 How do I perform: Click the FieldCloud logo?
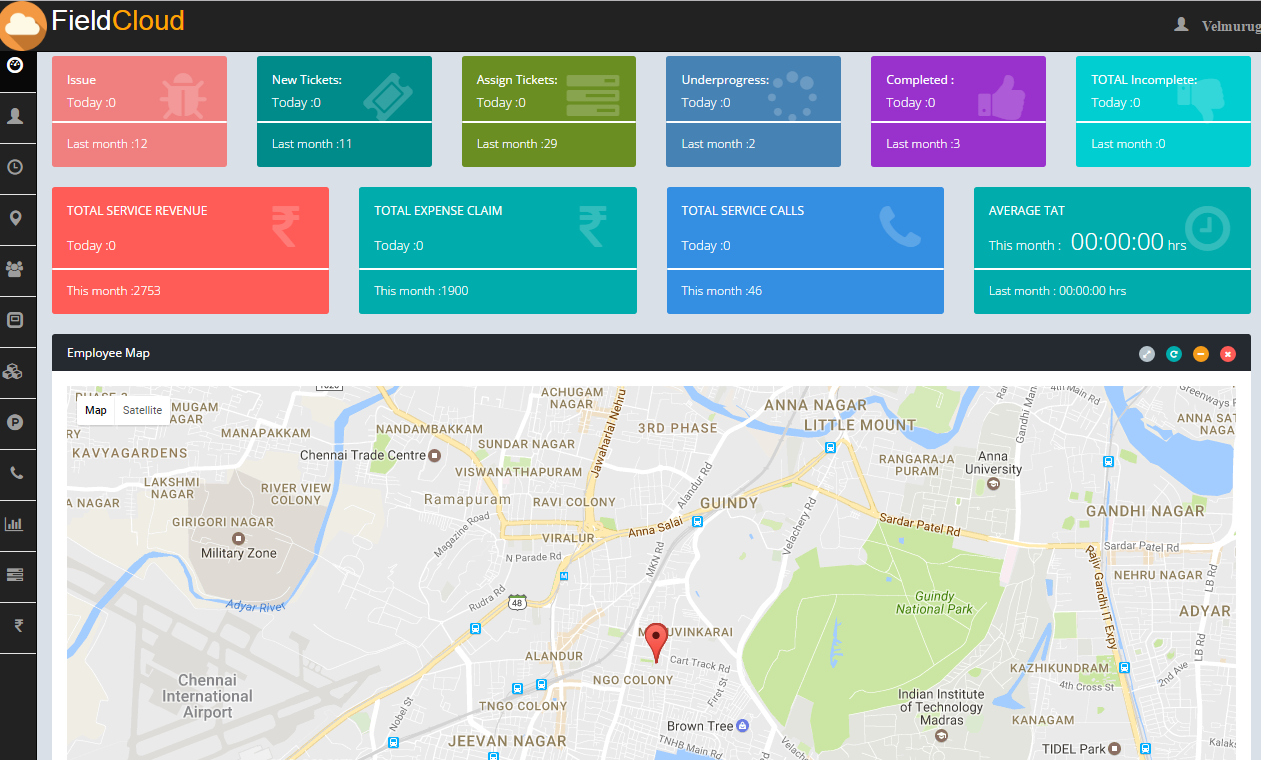[x=96, y=22]
